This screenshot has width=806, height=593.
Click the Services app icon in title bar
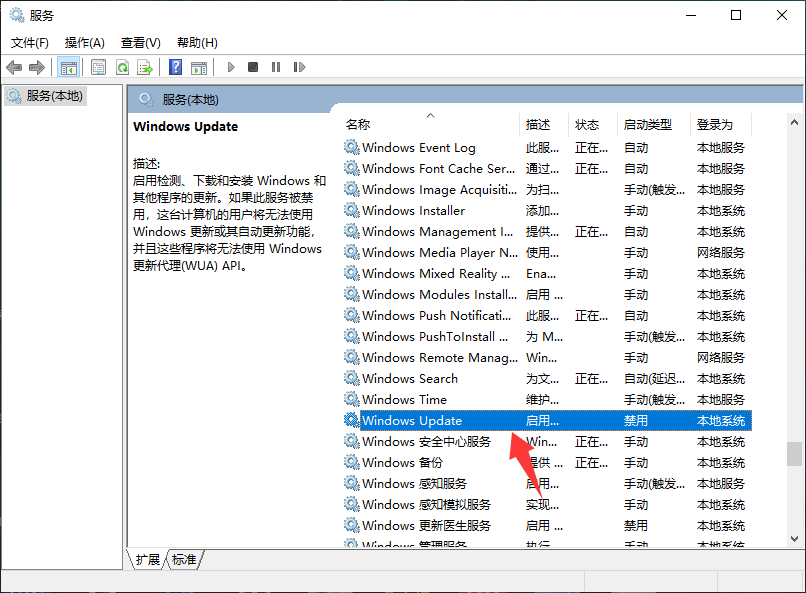coord(17,15)
